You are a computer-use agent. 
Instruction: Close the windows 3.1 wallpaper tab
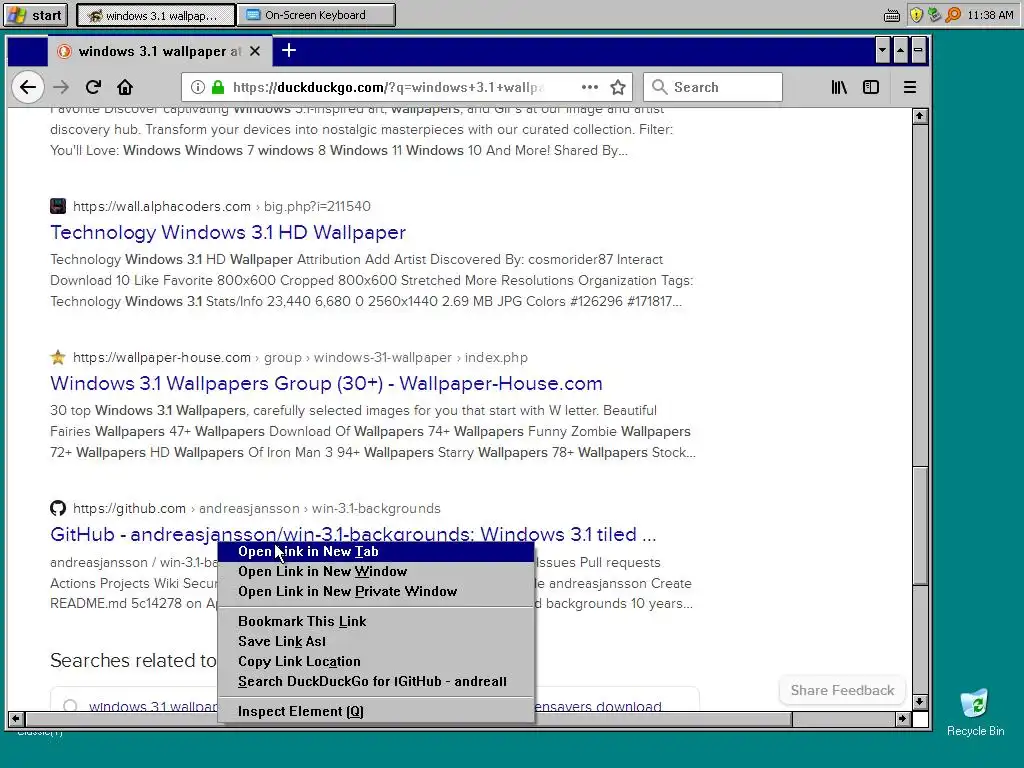coord(255,51)
